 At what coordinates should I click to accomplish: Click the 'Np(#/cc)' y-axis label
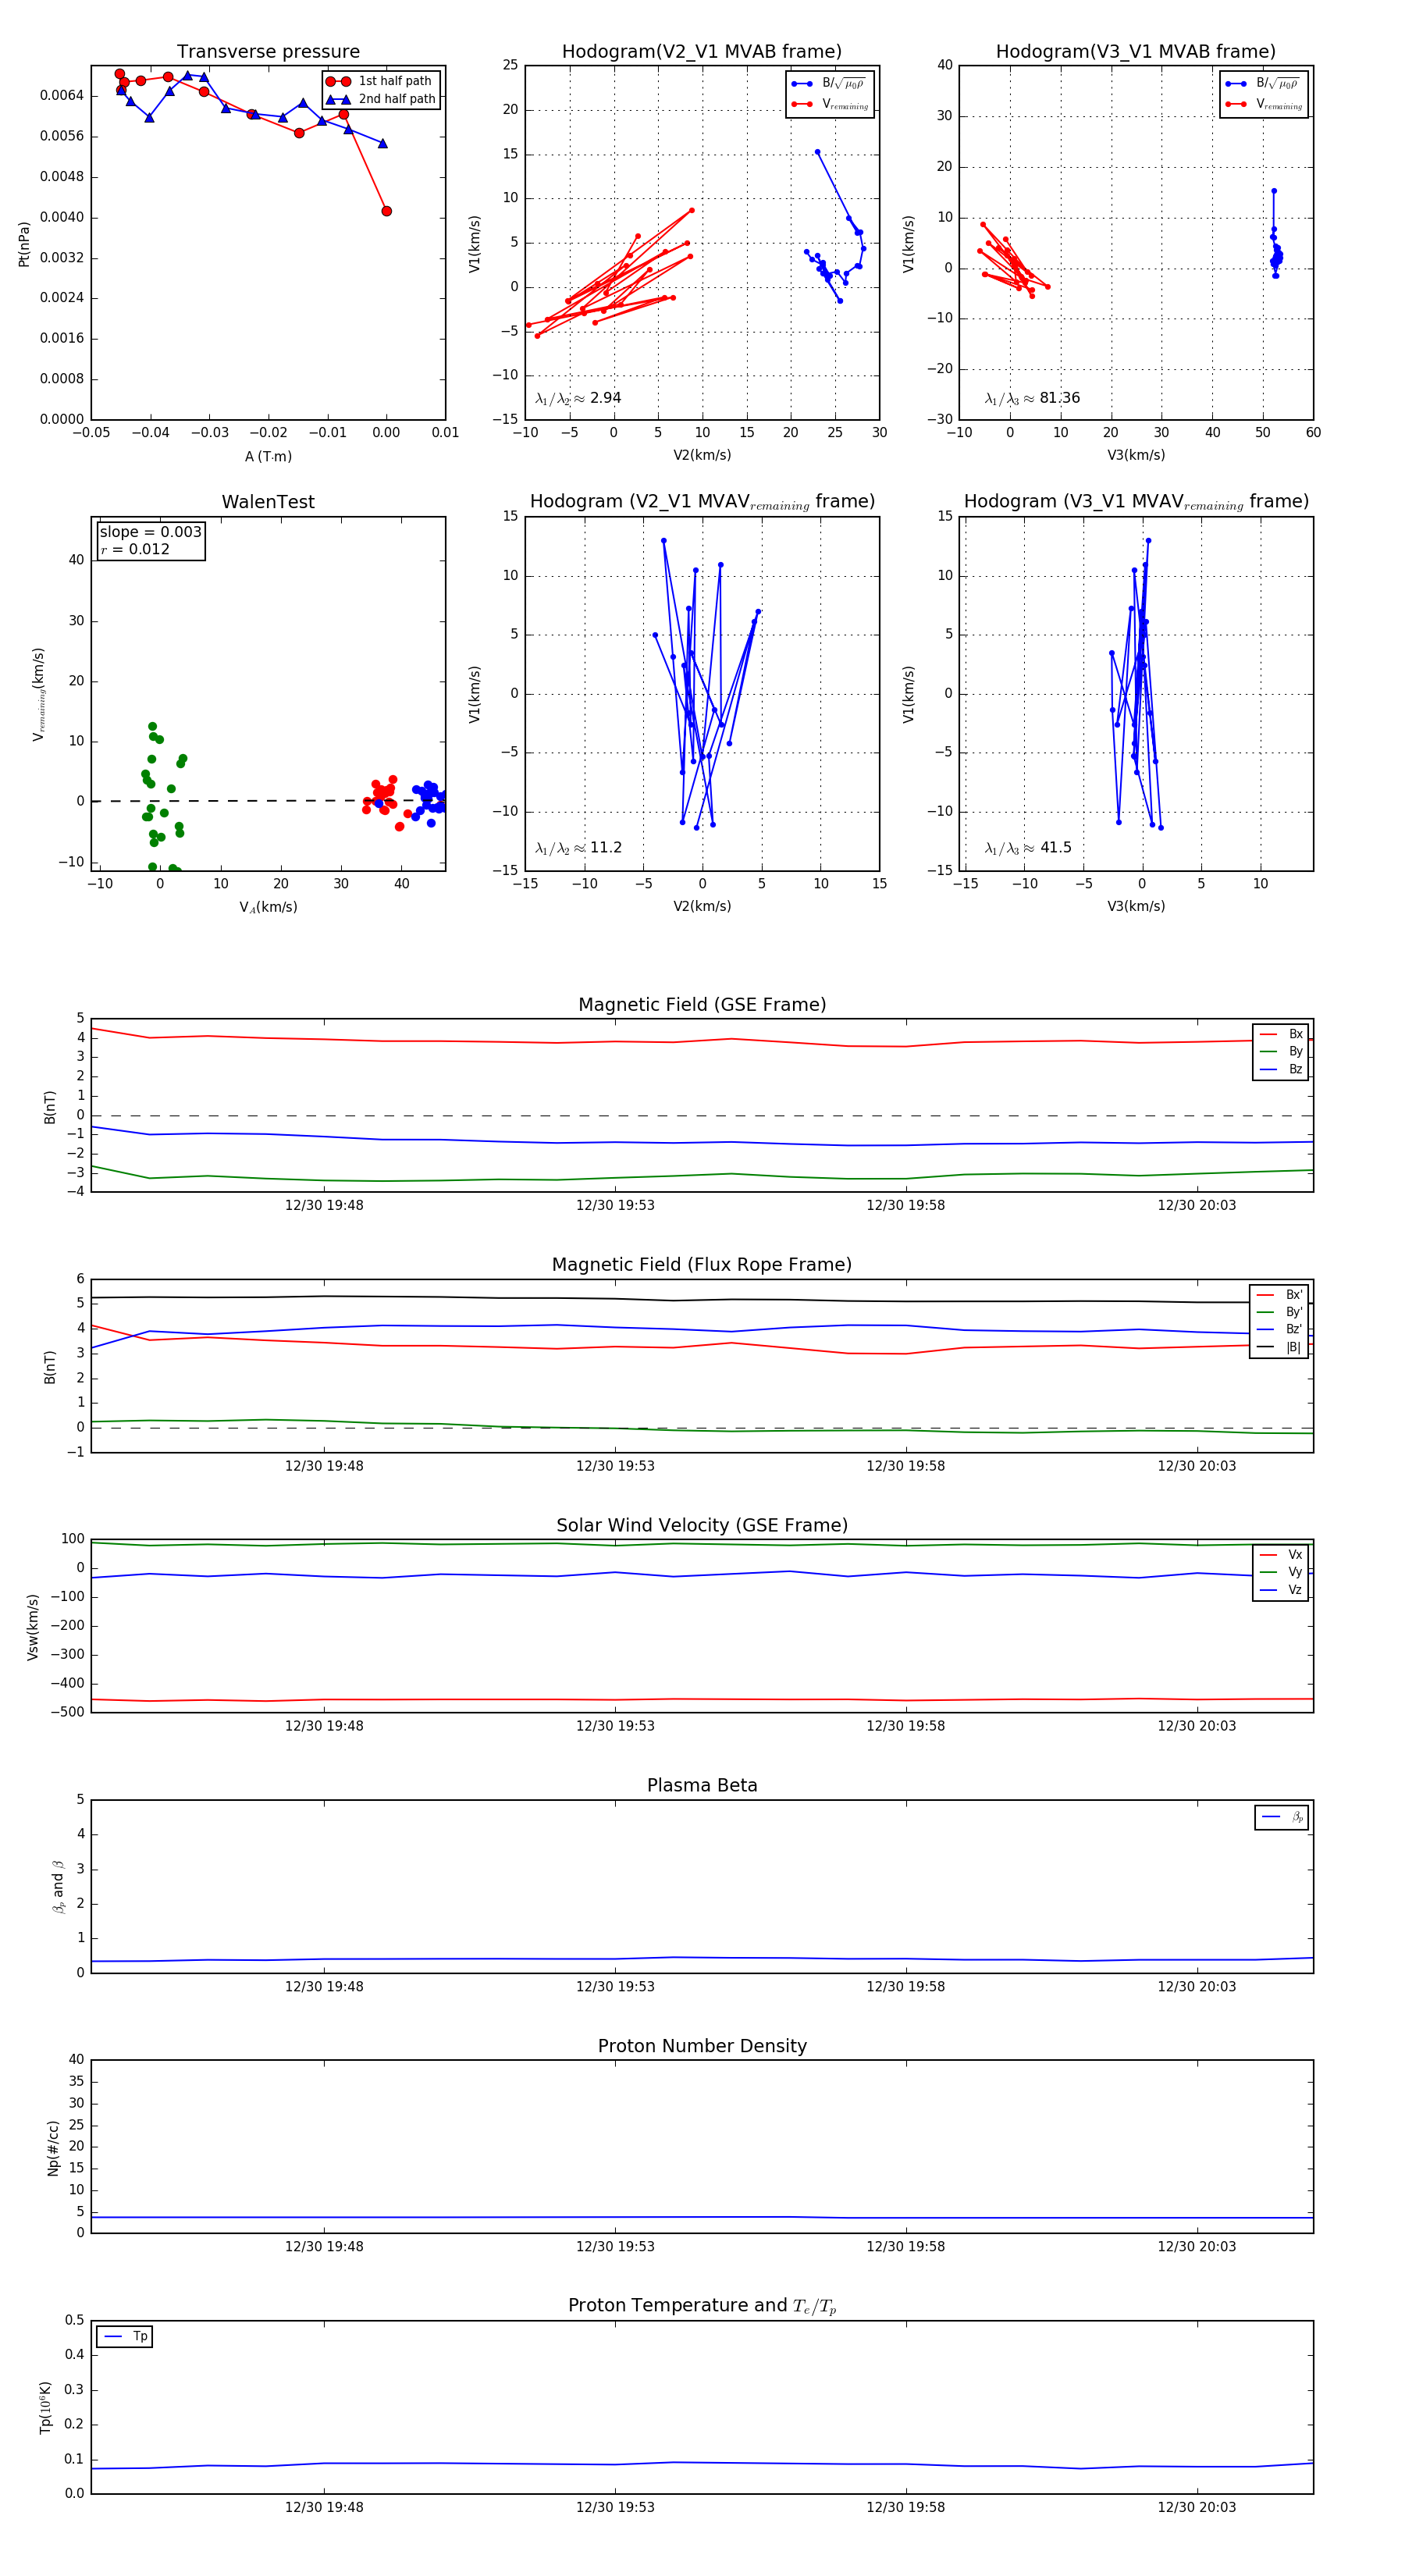coord(53,2148)
